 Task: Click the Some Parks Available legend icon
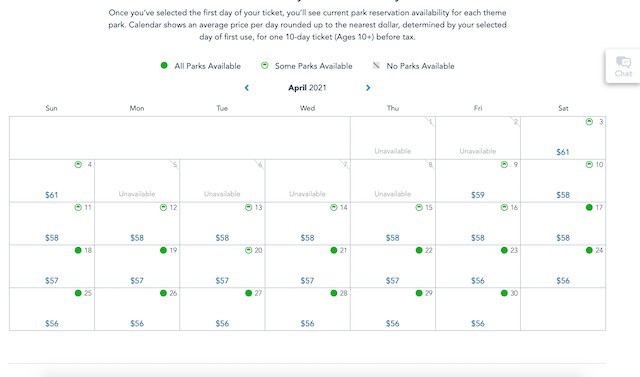pyautogui.click(x=264, y=65)
